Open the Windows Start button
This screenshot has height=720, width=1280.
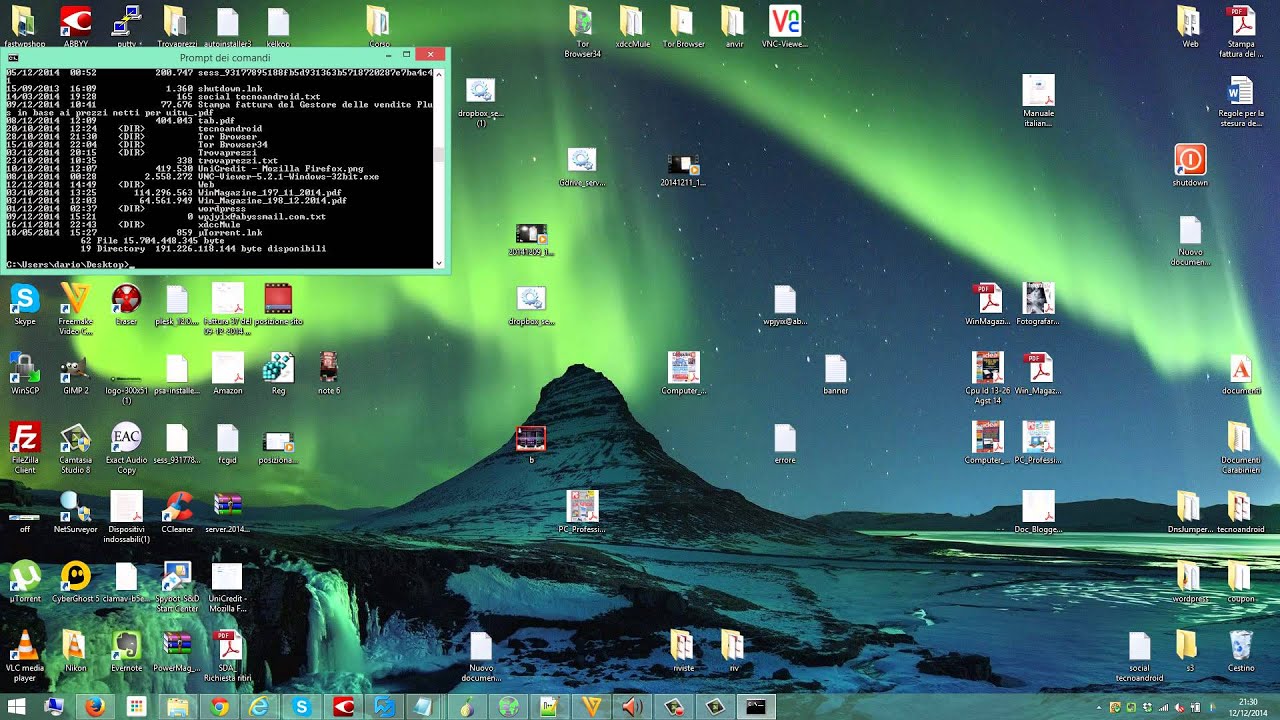16,707
